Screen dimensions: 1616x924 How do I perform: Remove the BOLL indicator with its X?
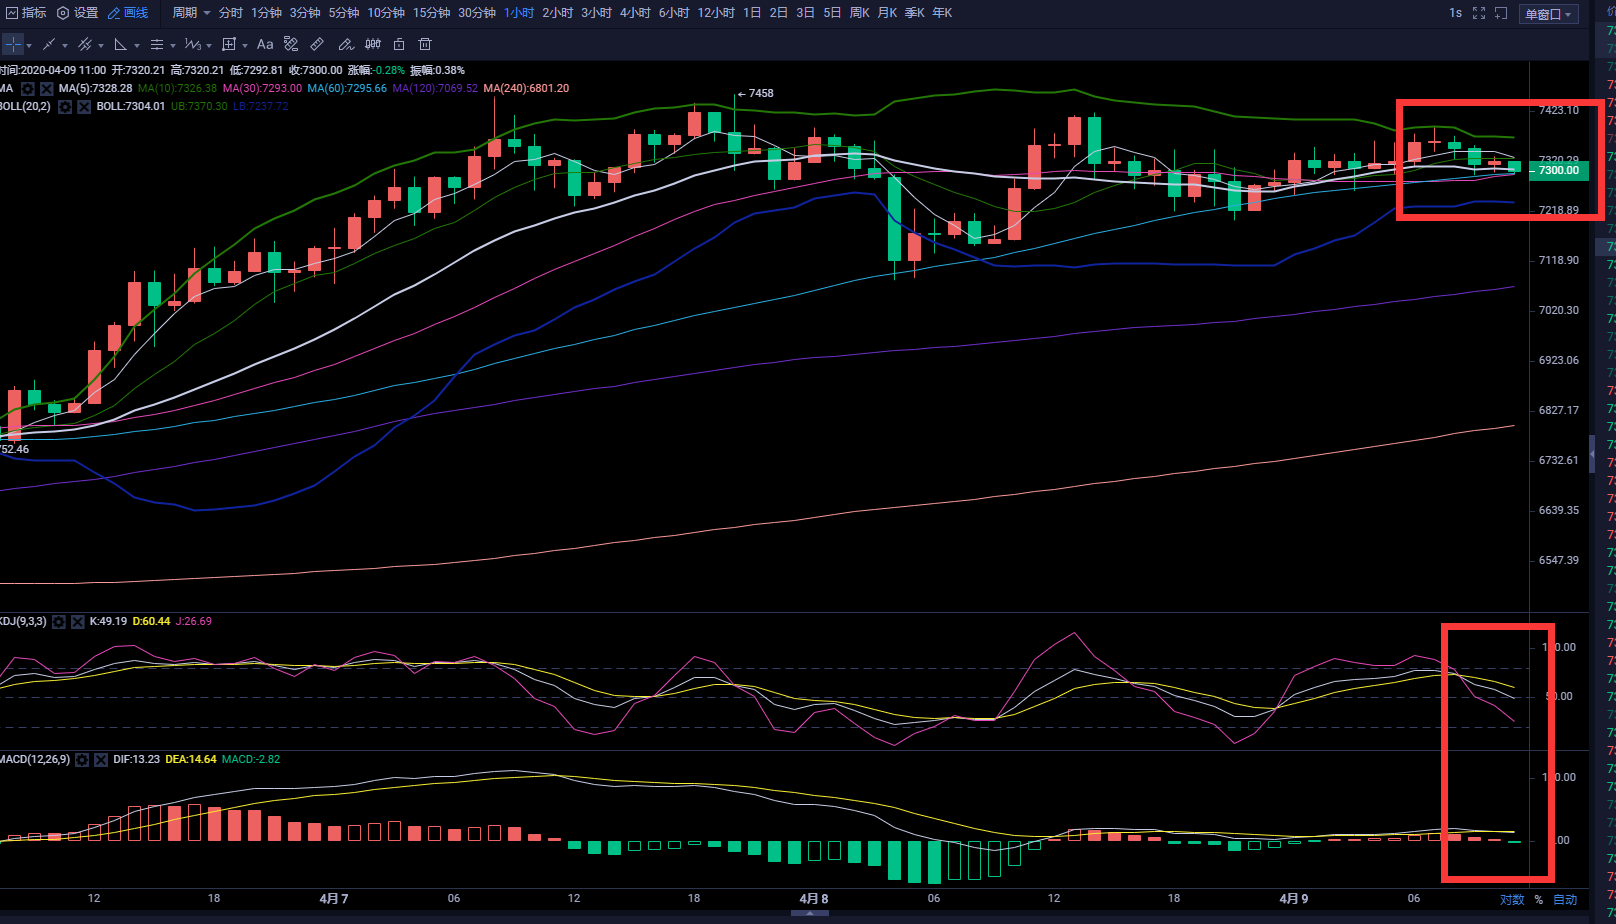pos(84,107)
